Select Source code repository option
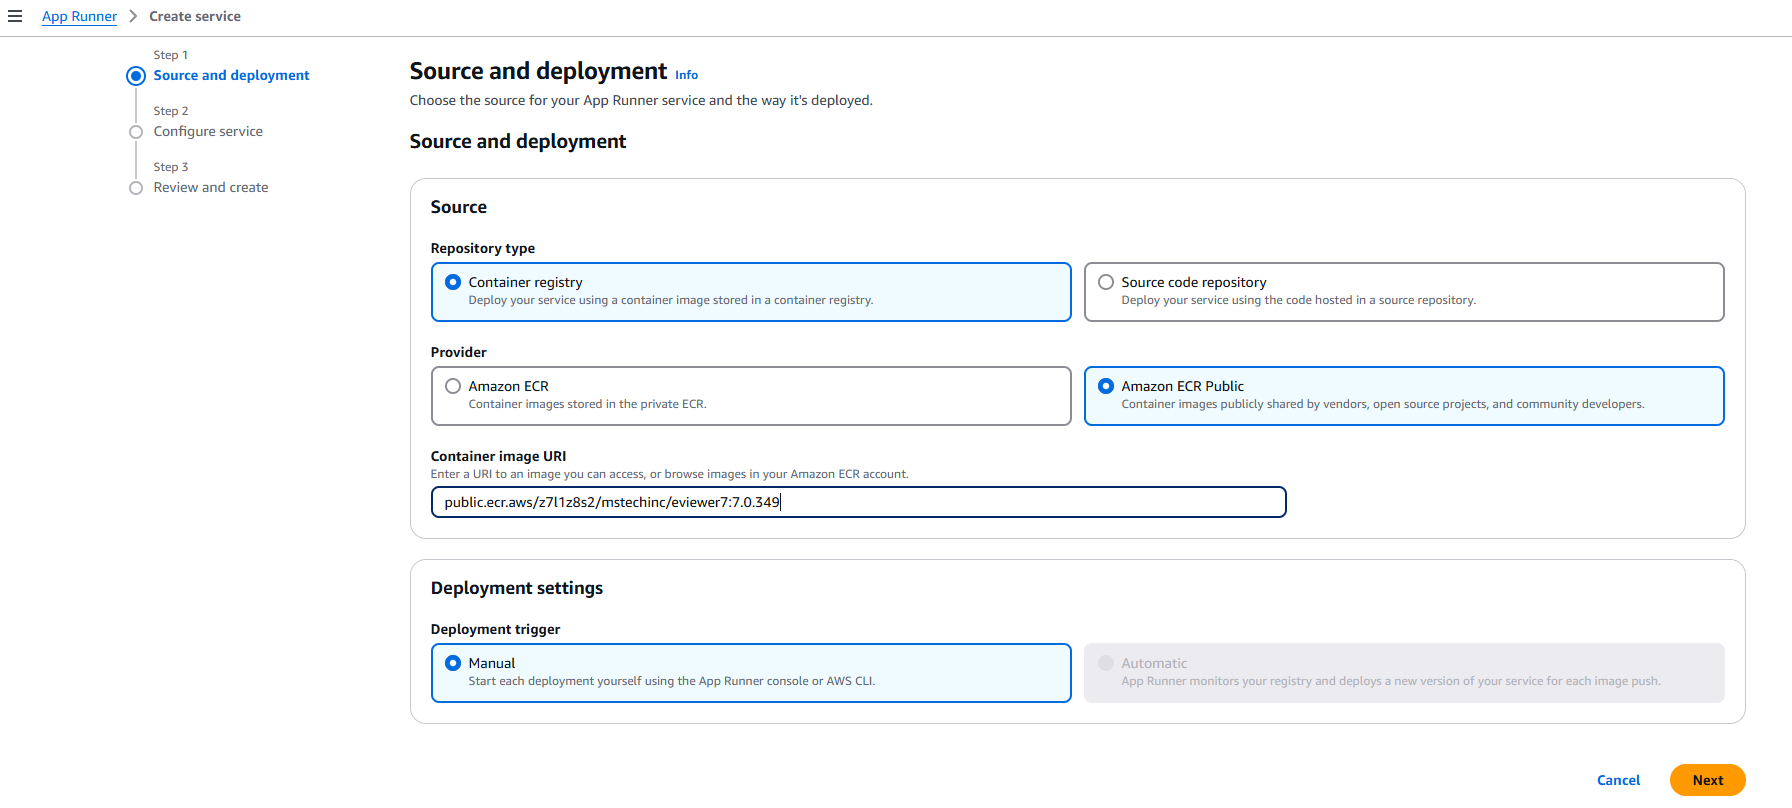The image size is (1792, 808). point(1404,292)
